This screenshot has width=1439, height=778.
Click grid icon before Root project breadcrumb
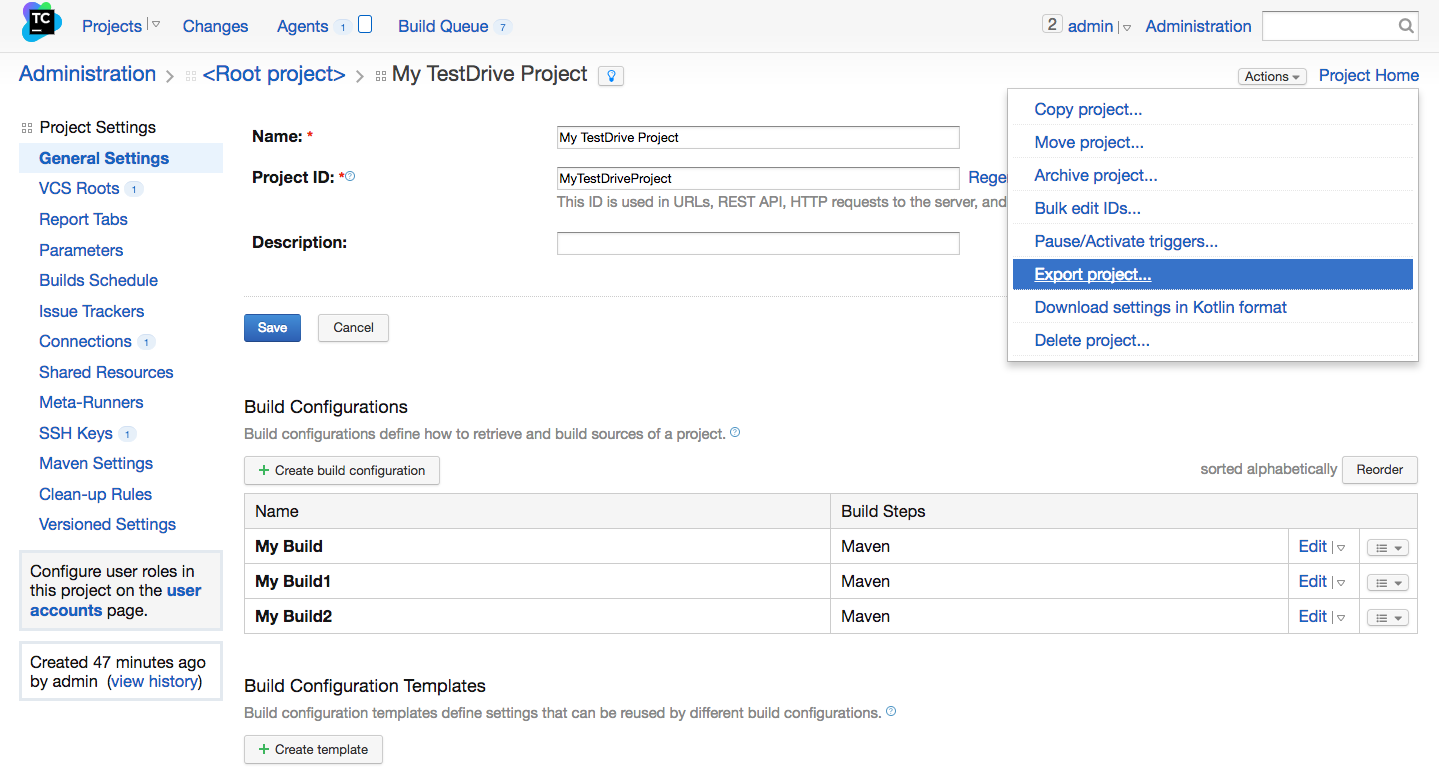(191, 76)
